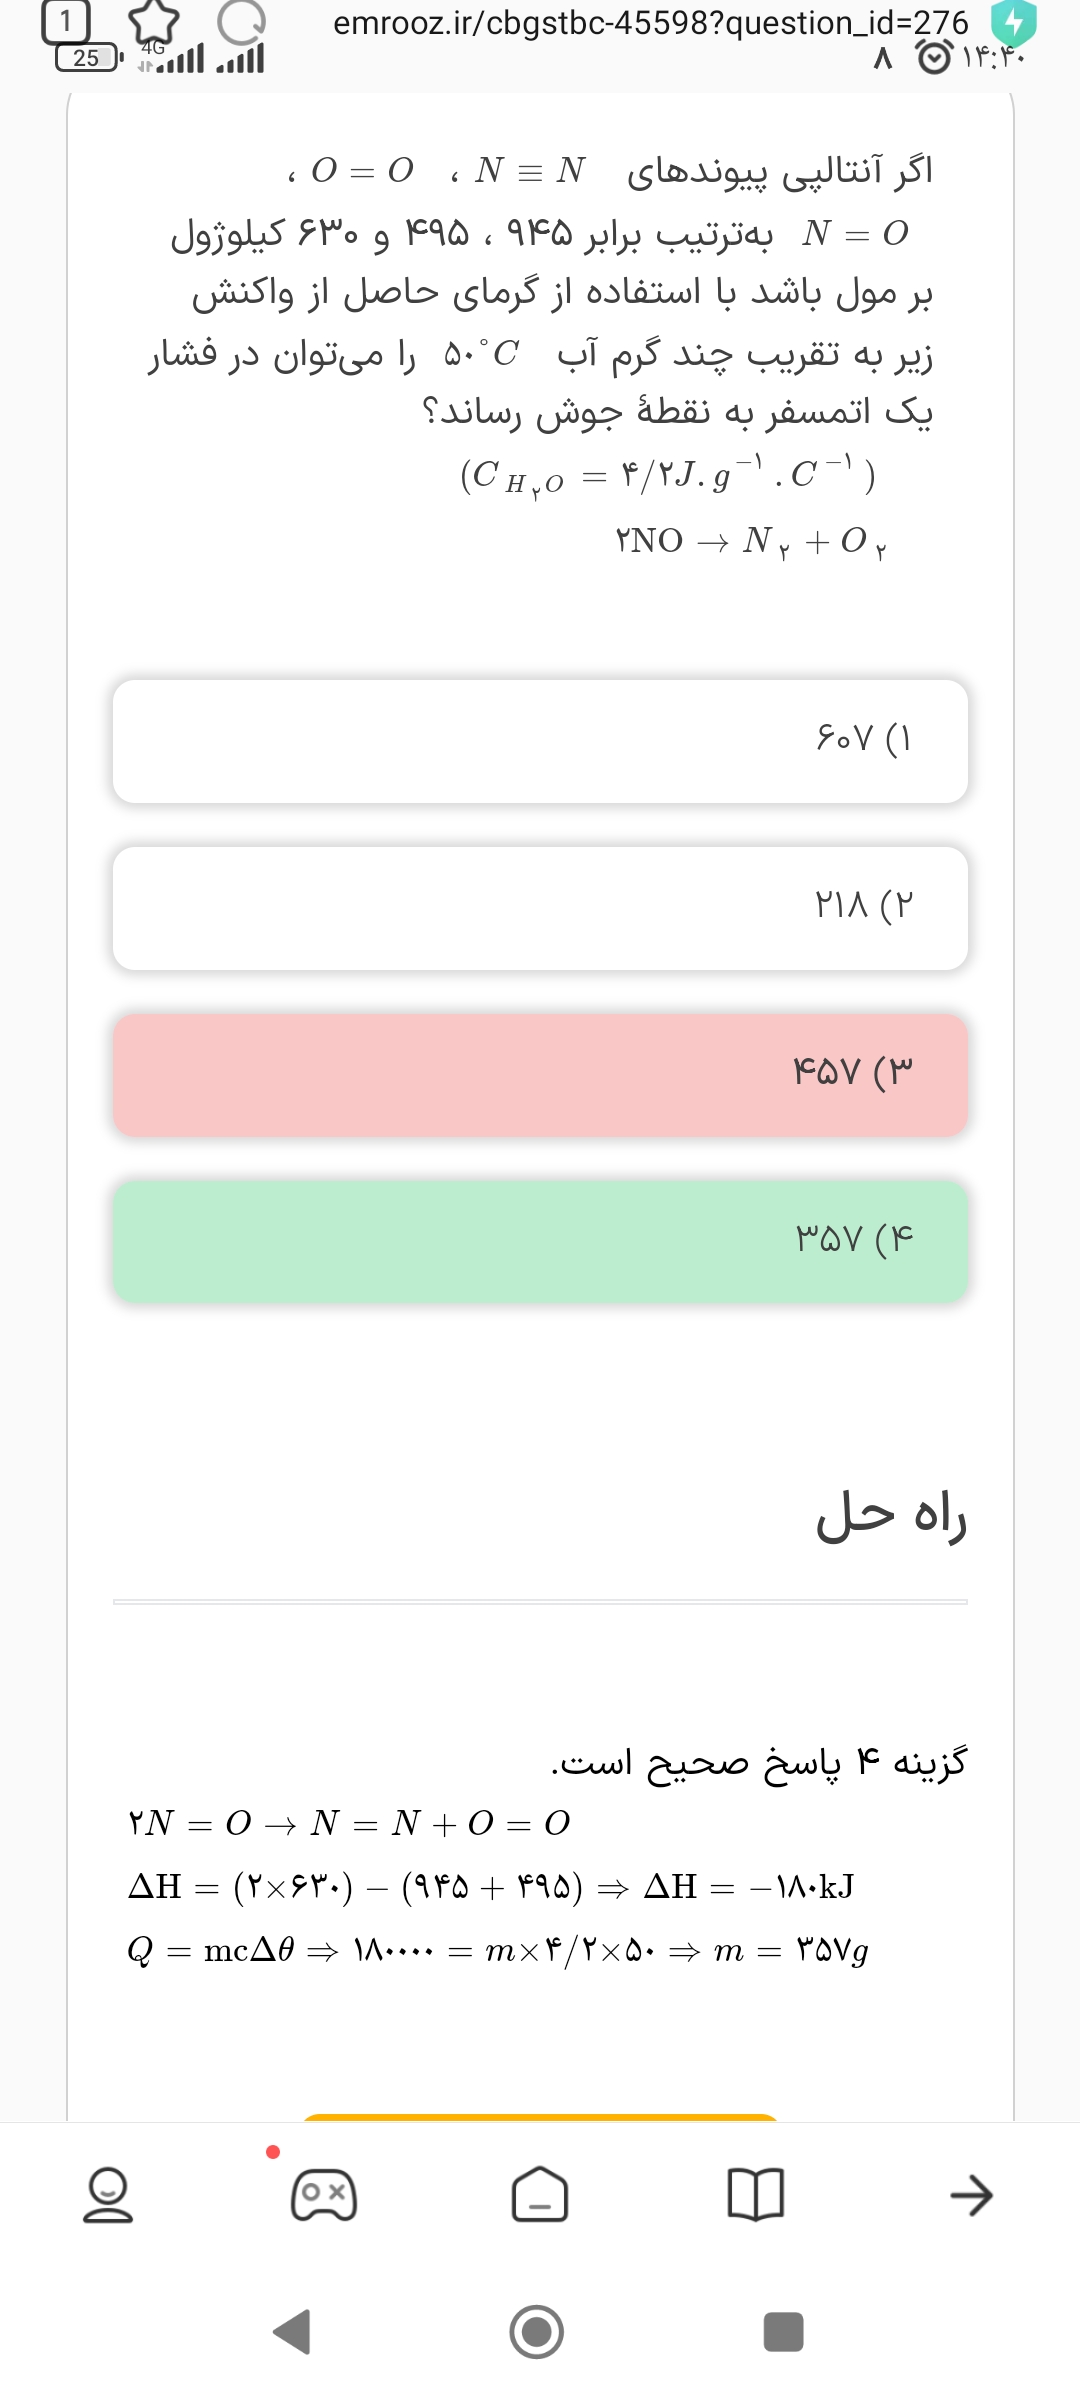The width and height of the screenshot is (1080, 2400).
Task: Tap the green shield lightning icon
Action: [1013, 23]
